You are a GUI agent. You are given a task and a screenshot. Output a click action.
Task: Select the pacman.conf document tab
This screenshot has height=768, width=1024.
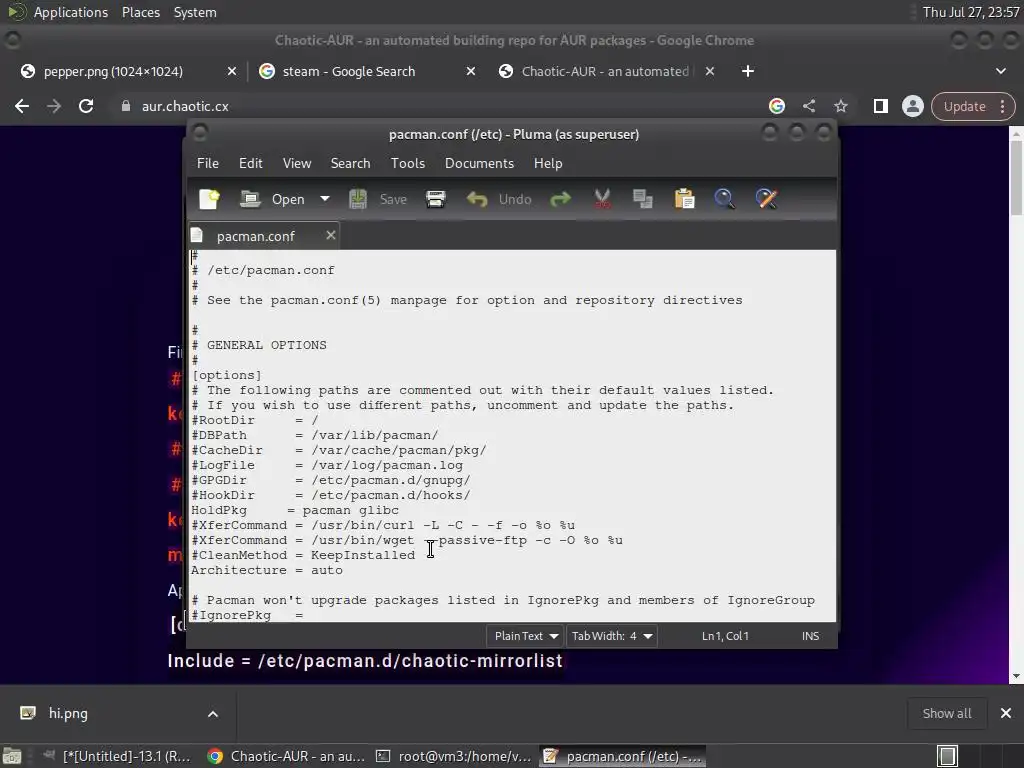coord(255,236)
